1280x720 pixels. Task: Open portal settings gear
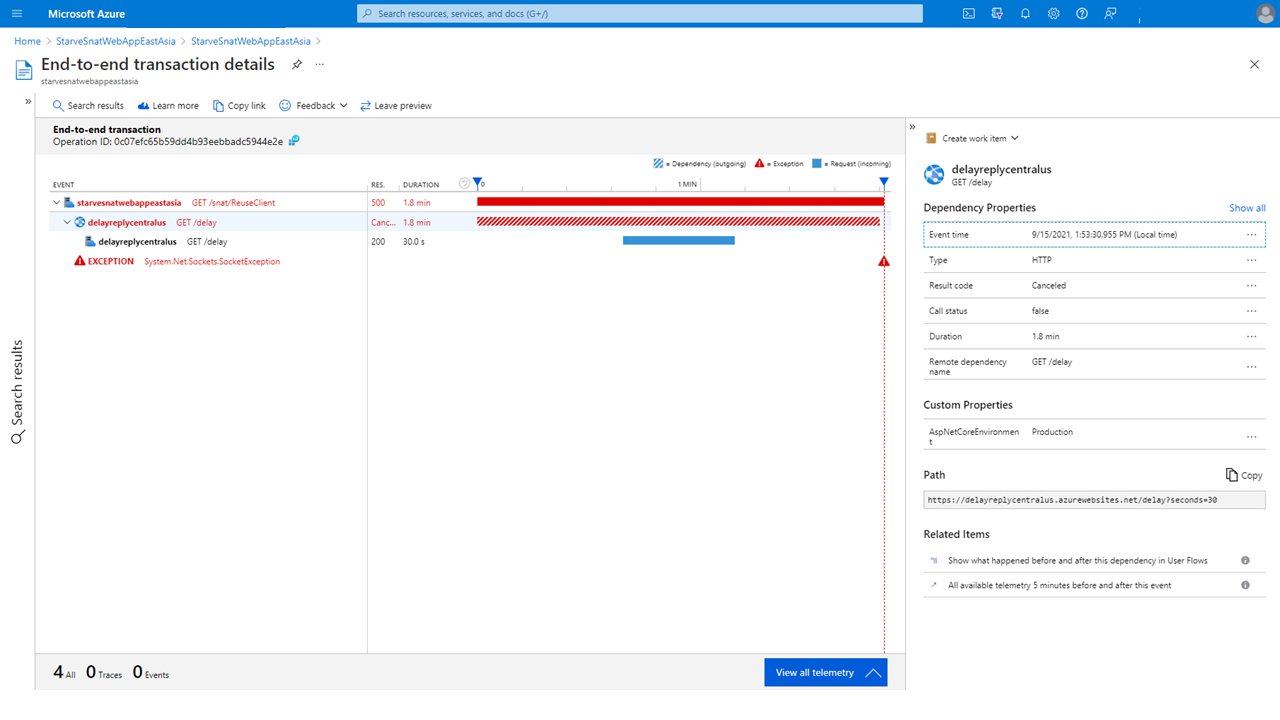click(x=1053, y=14)
